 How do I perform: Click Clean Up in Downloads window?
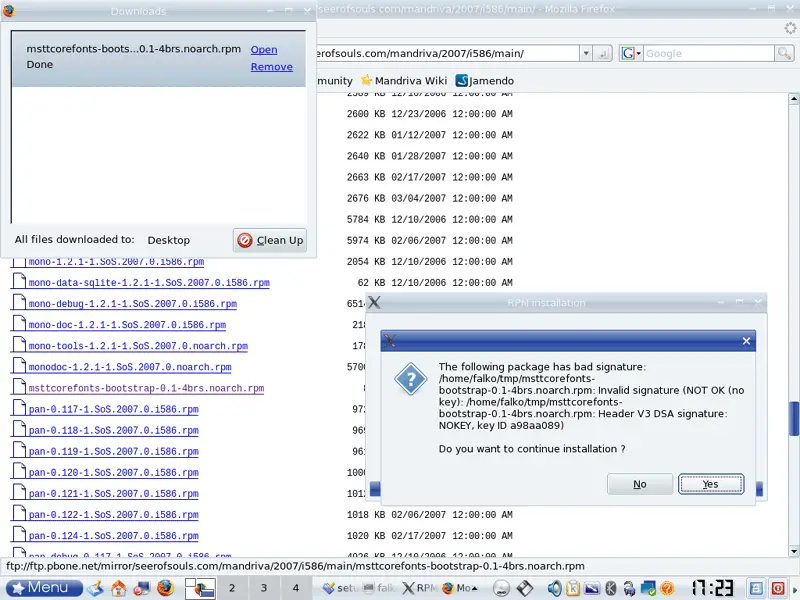[270, 240]
